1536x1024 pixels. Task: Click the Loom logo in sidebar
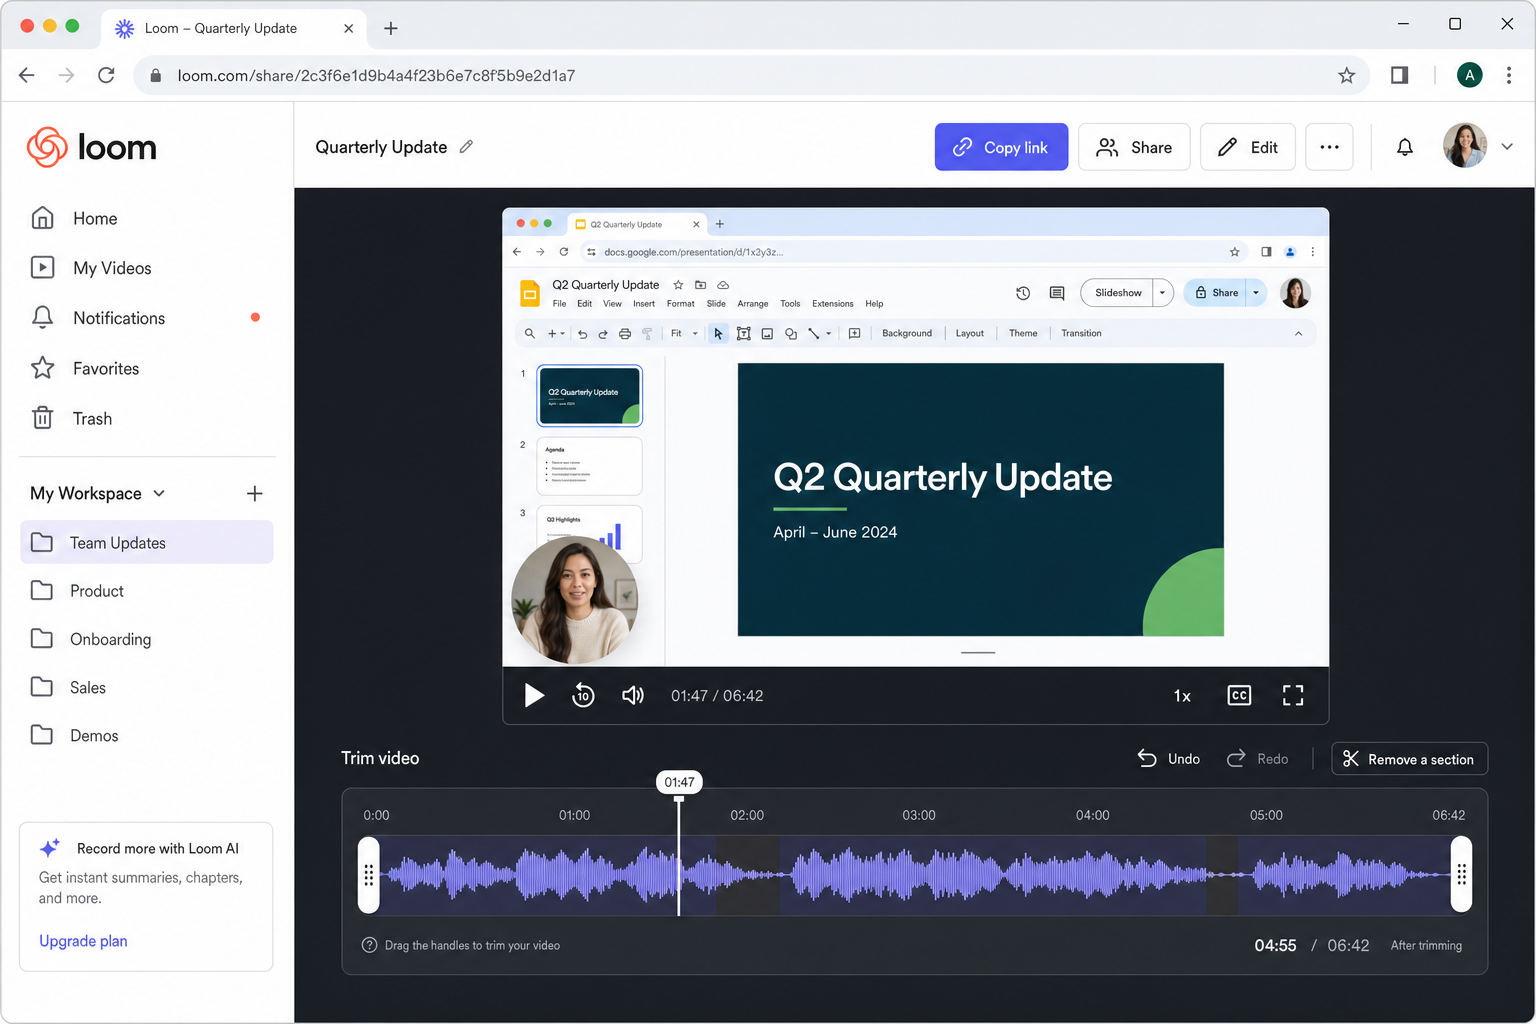pos(91,147)
